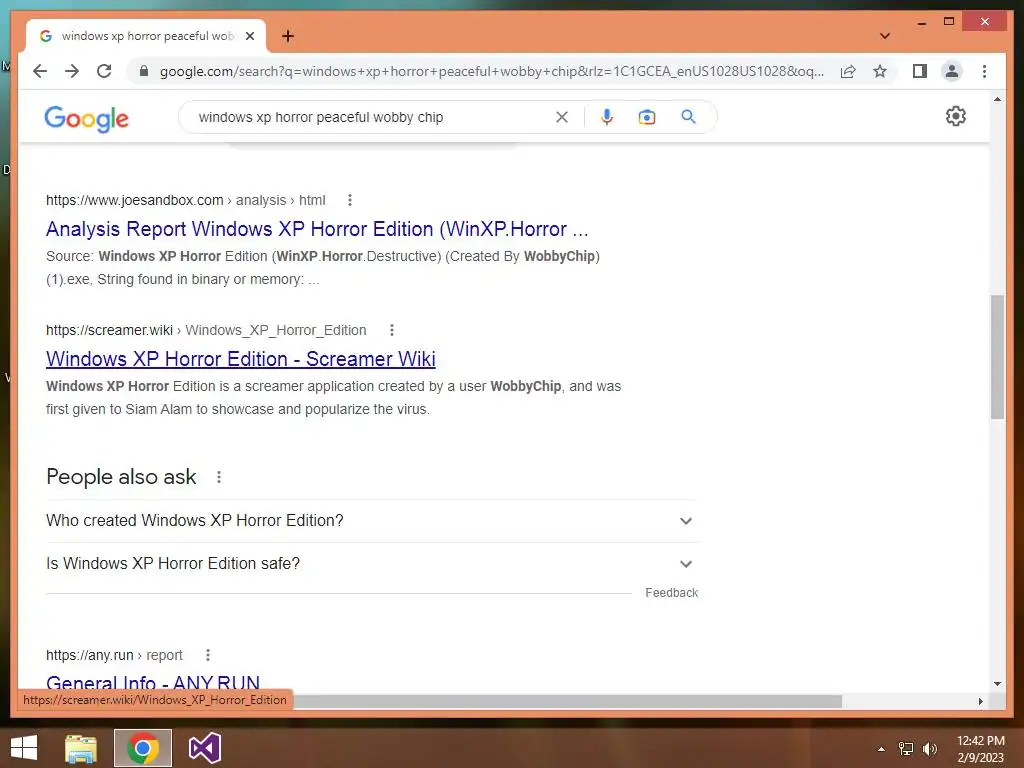This screenshot has height=768, width=1024.
Task: Open the volume tray control
Action: click(930, 749)
